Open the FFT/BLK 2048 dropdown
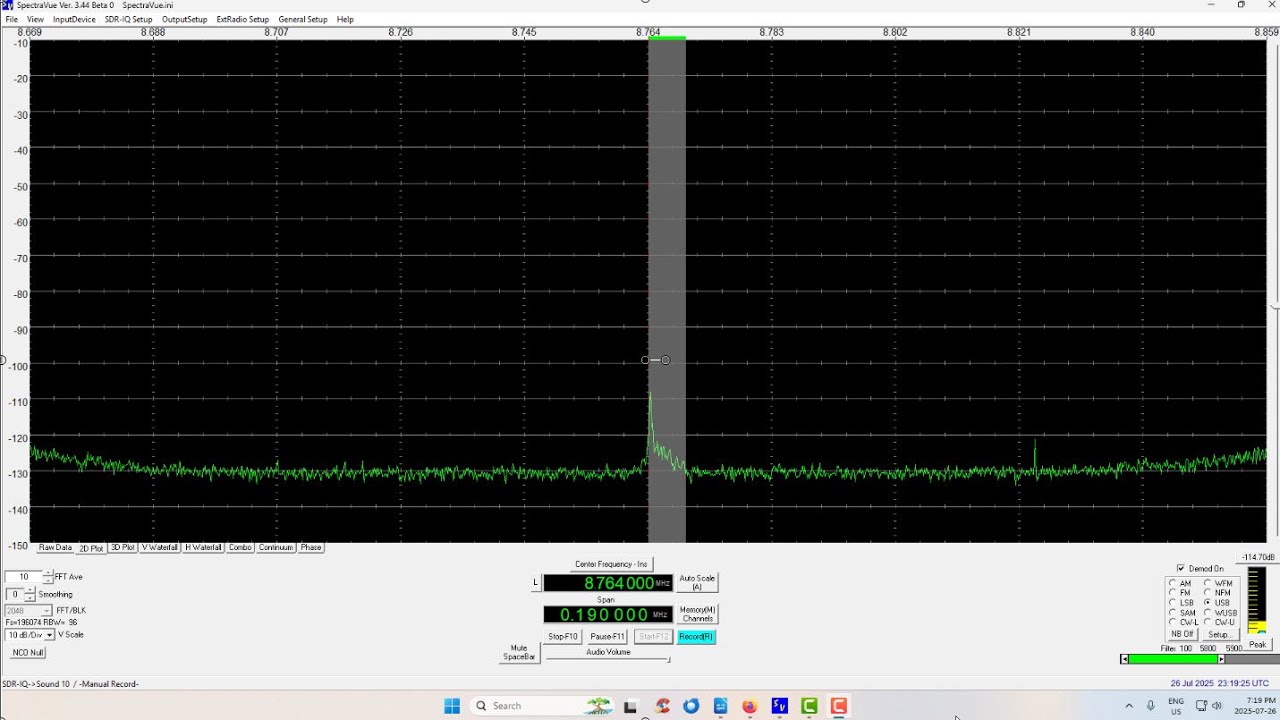Image resolution: width=1280 pixels, height=720 pixels. coord(46,611)
